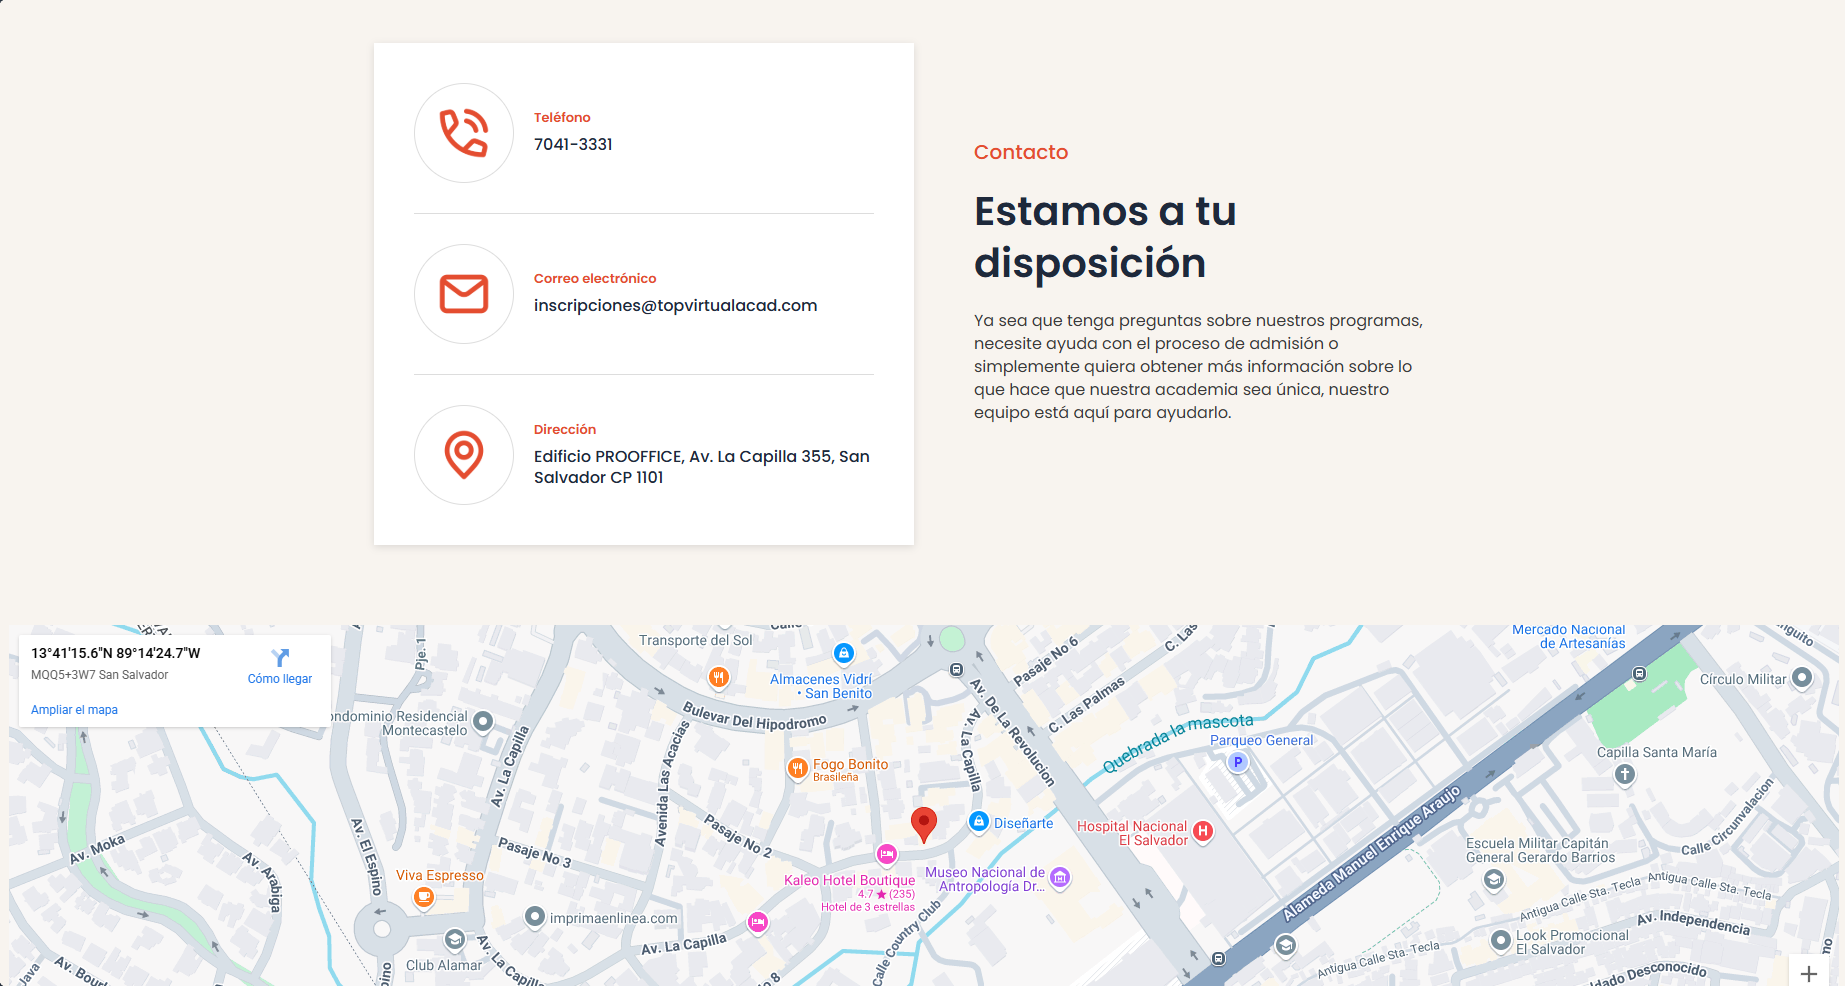Click the phone icon in the Teléfono card
Image resolution: width=1845 pixels, height=986 pixels.
tap(464, 133)
